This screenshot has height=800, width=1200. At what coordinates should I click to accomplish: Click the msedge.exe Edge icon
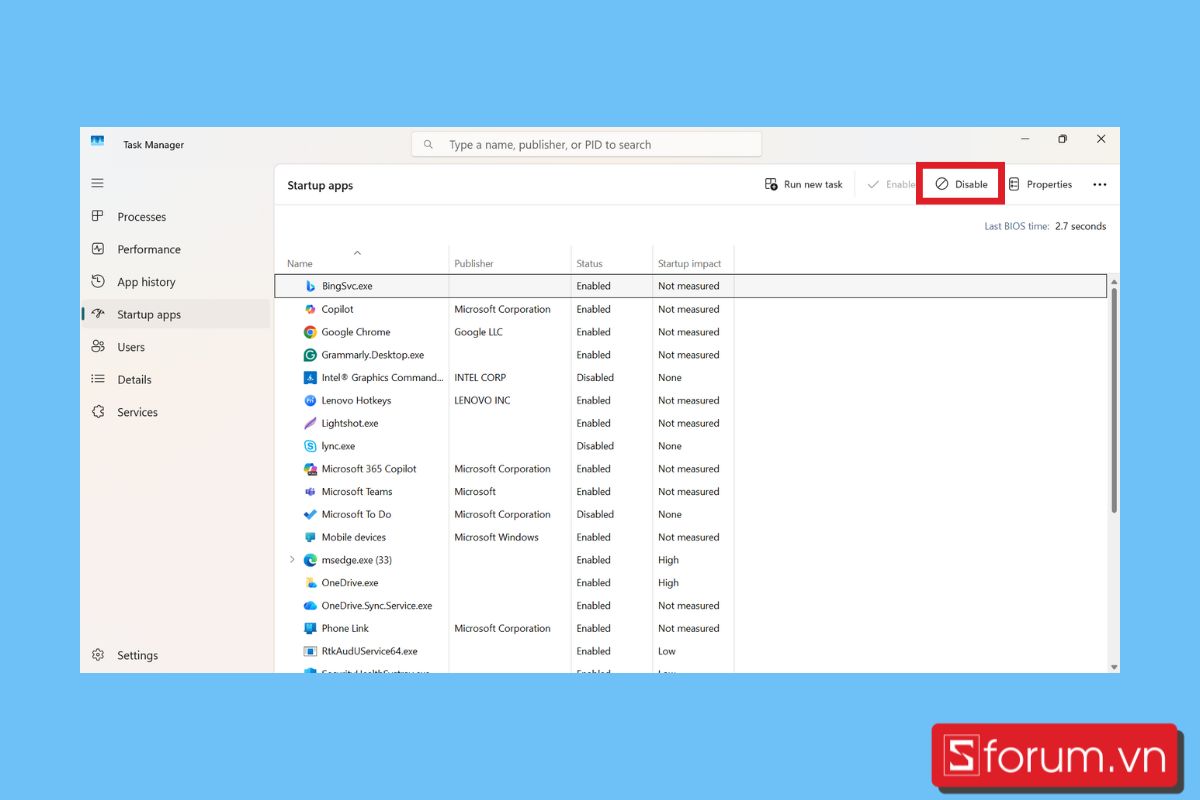click(x=310, y=560)
